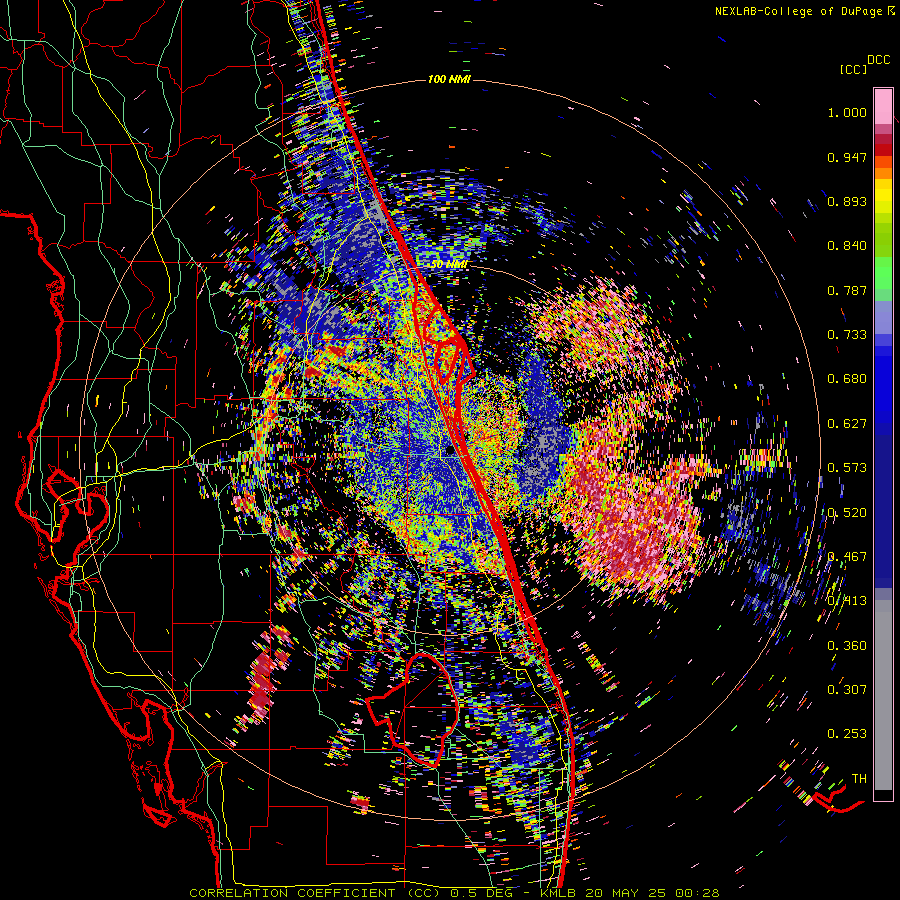Image resolution: width=900 pixels, height=900 pixels.
Task: Click the pink 1.000 band of color scale
Action: [883, 106]
